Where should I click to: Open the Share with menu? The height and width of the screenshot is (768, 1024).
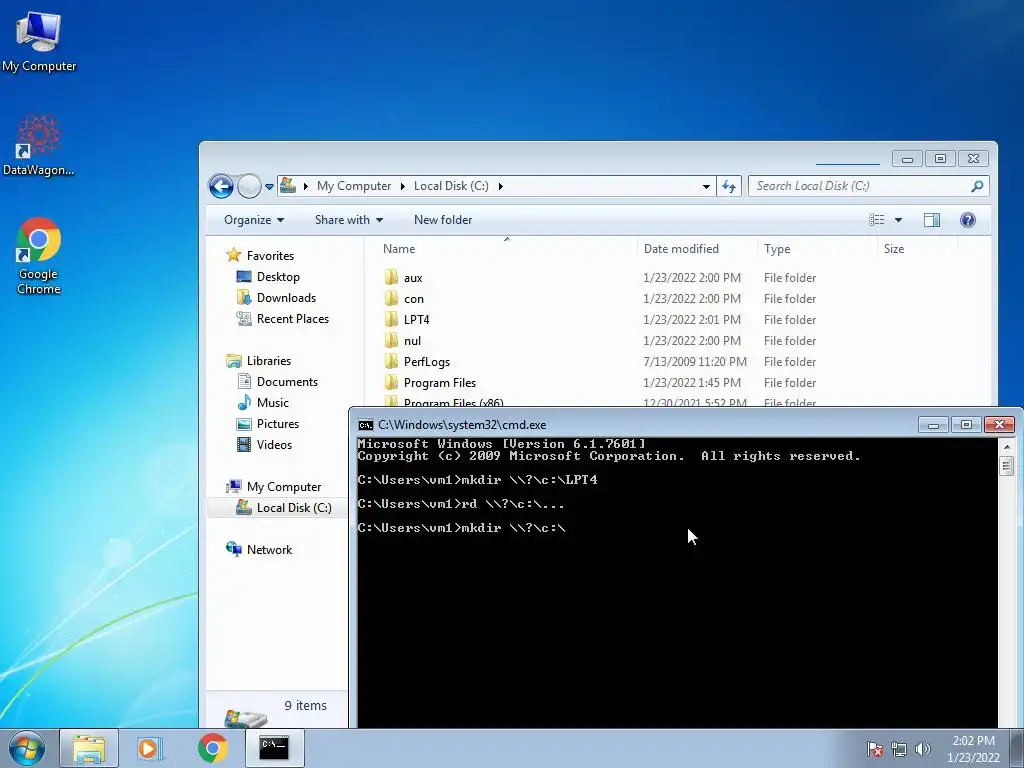pyautogui.click(x=349, y=220)
